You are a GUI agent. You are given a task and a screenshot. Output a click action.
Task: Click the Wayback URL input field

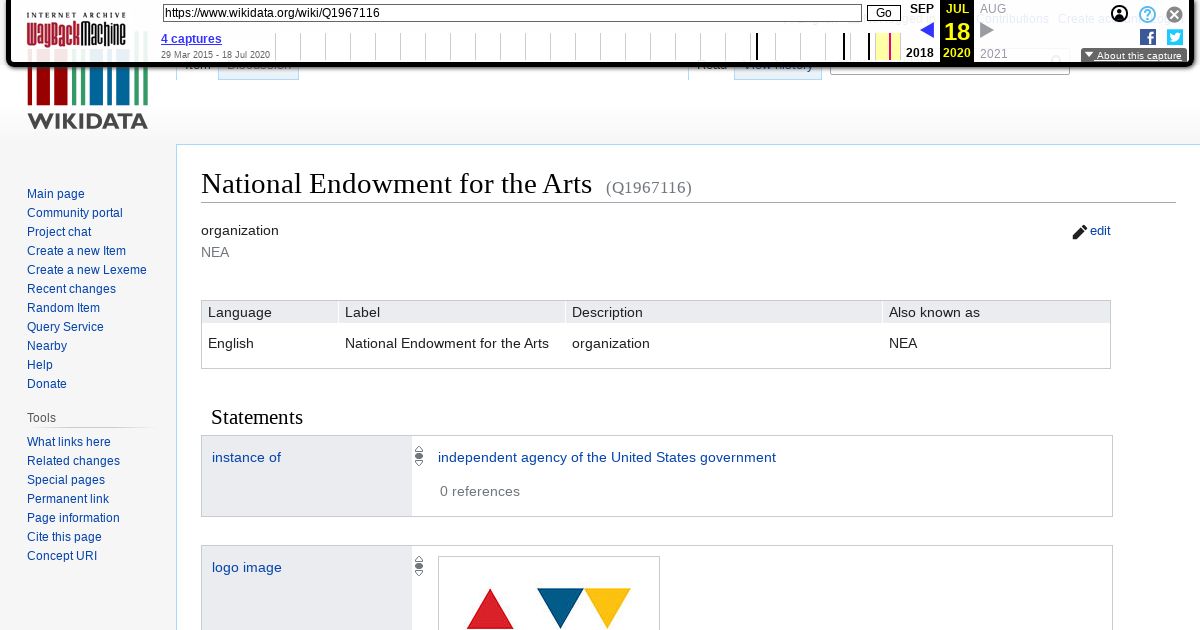(x=512, y=13)
